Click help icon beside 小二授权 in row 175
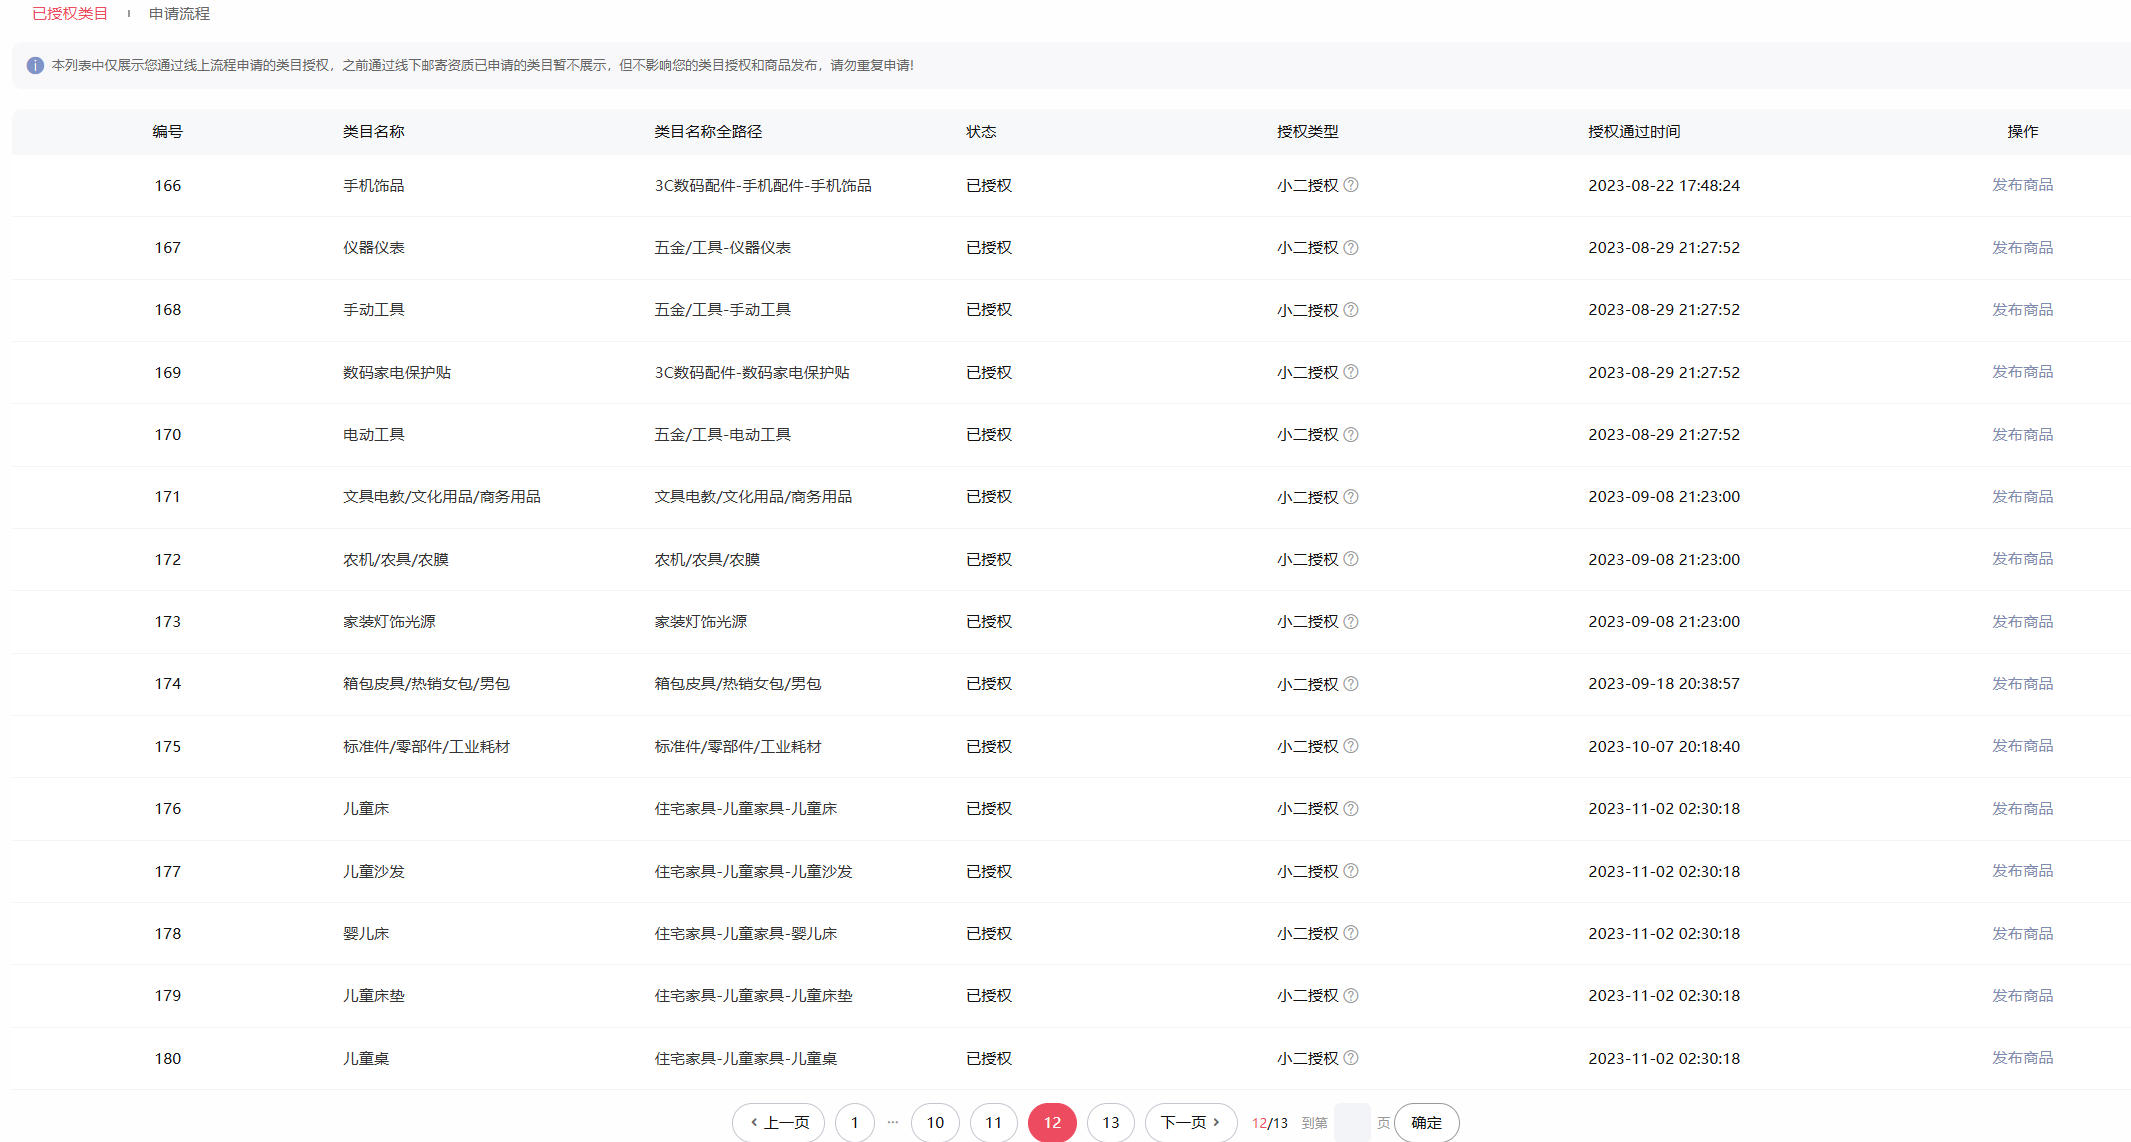The image size is (2131, 1142). pos(1350,746)
